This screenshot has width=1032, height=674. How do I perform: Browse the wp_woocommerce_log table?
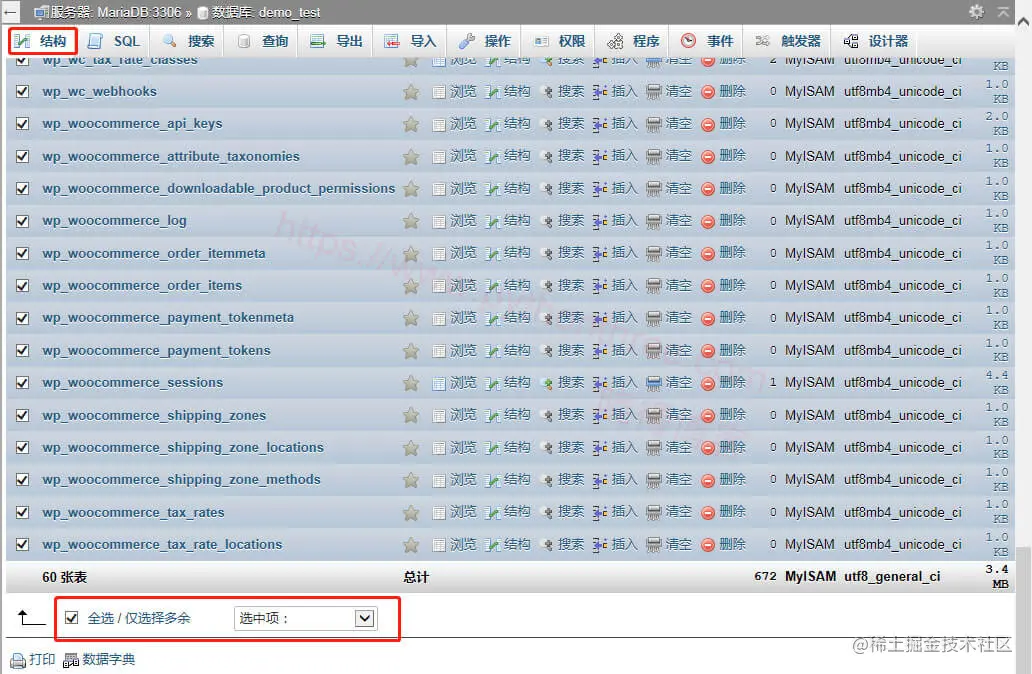(462, 221)
